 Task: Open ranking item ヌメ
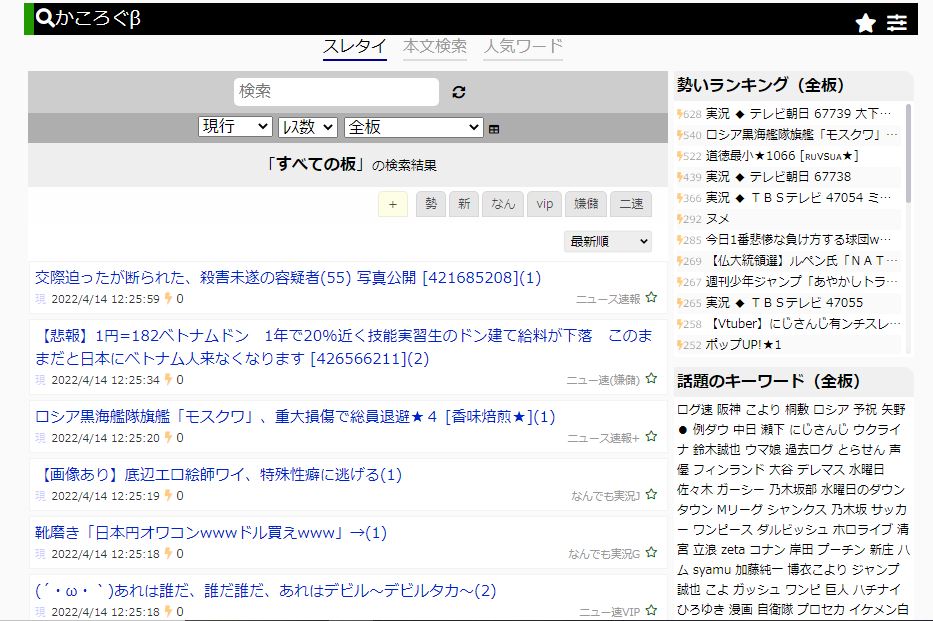tap(717, 219)
